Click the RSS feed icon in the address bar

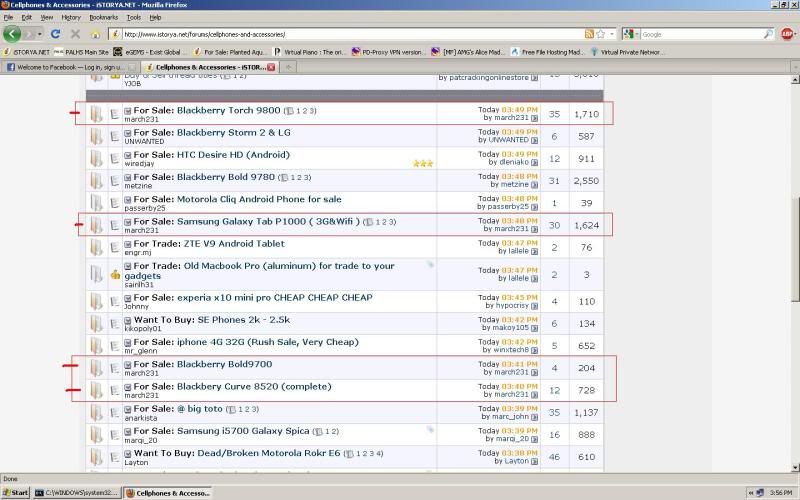590,34
